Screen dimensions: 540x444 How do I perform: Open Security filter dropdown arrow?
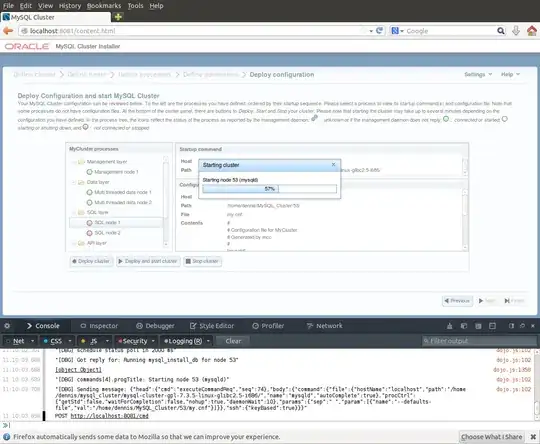pyautogui.click(x=153, y=341)
